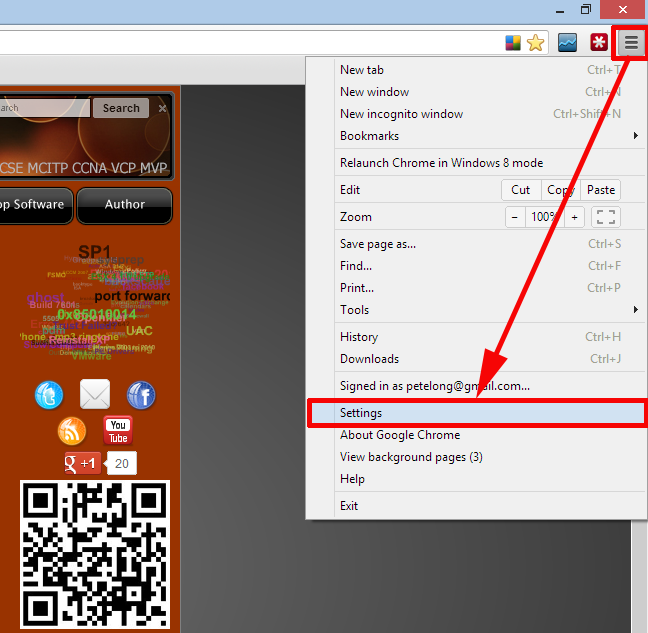Restore down the Chrome window
Screen dimensions: 648x633
[586, 9]
